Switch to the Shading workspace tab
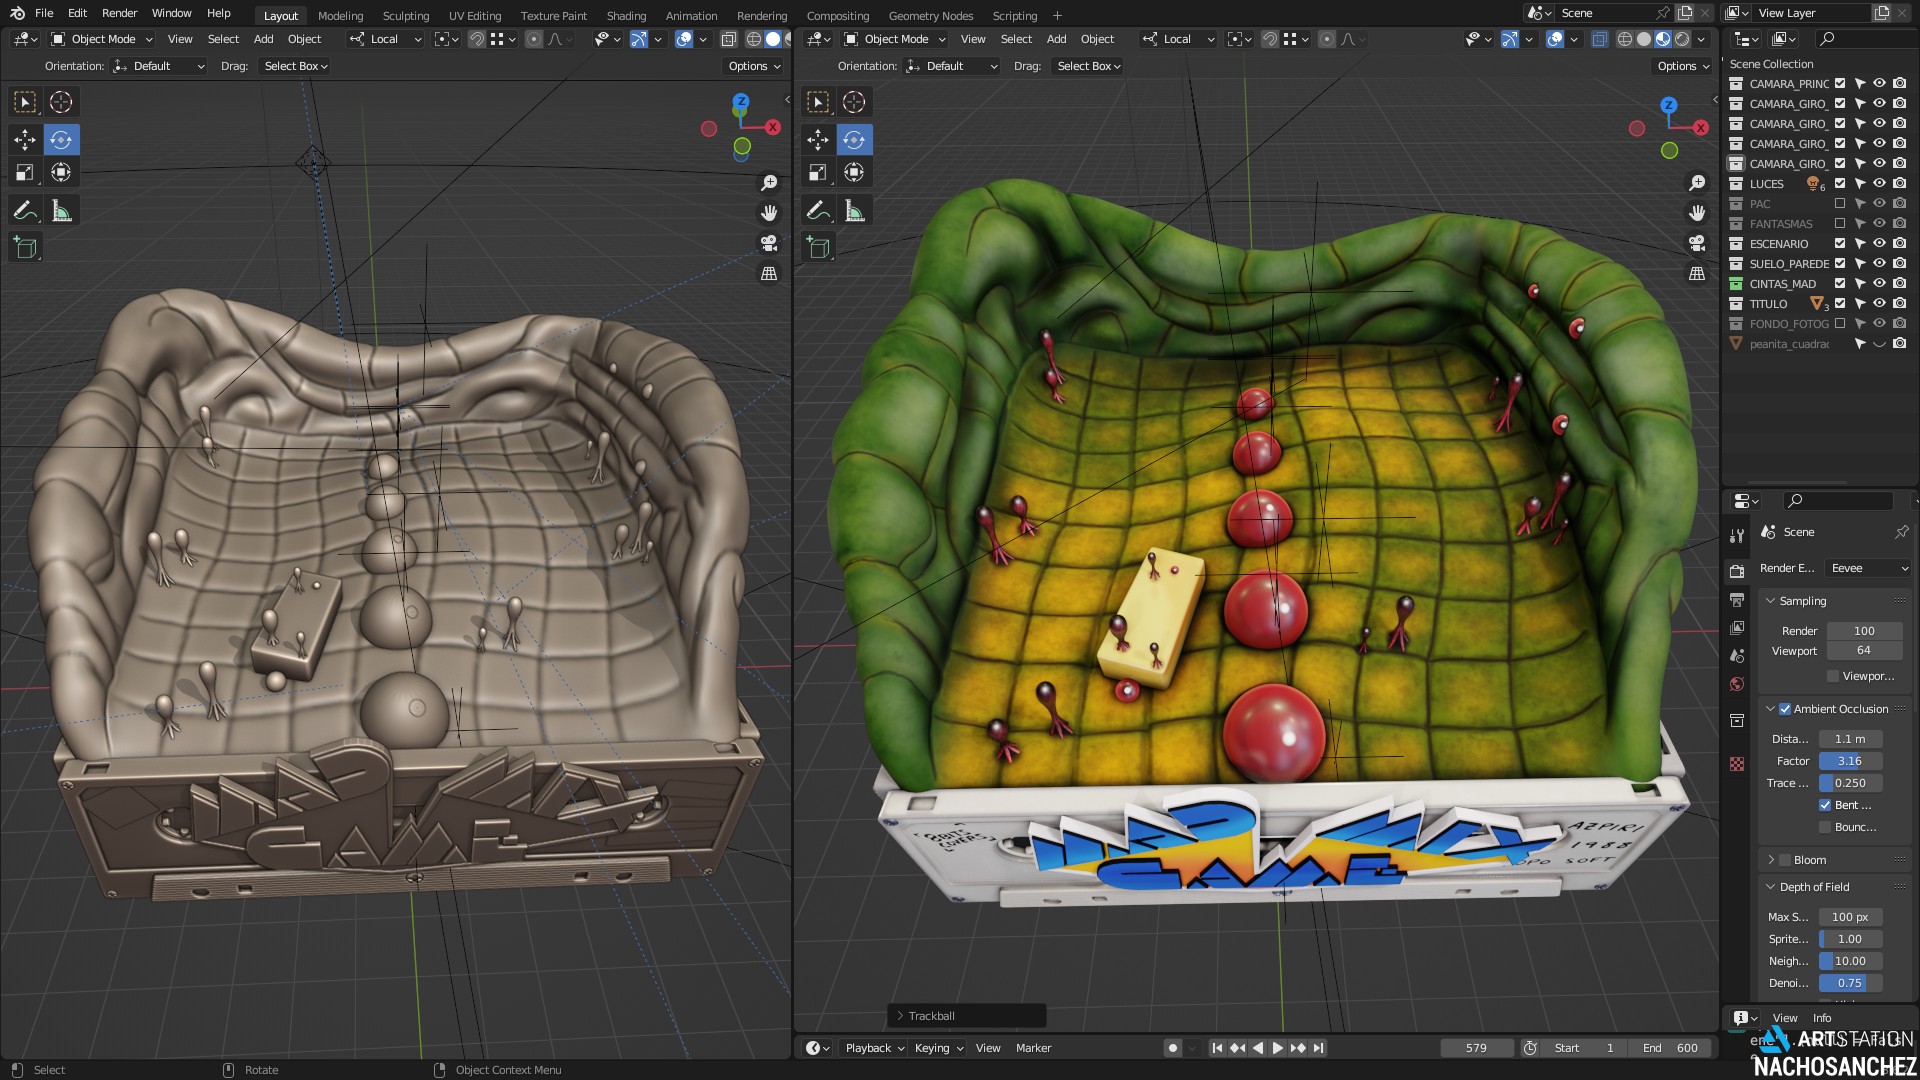 tap(626, 16)
